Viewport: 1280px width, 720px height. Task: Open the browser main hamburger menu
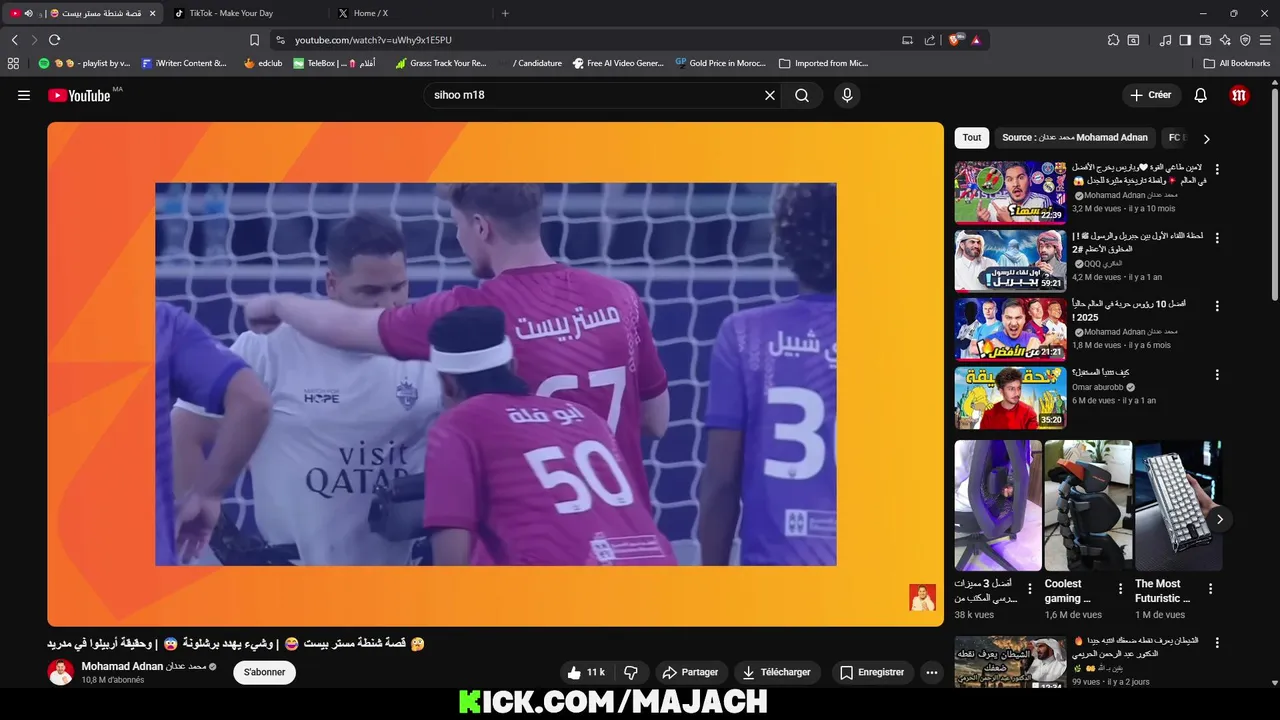(1265, 40)
